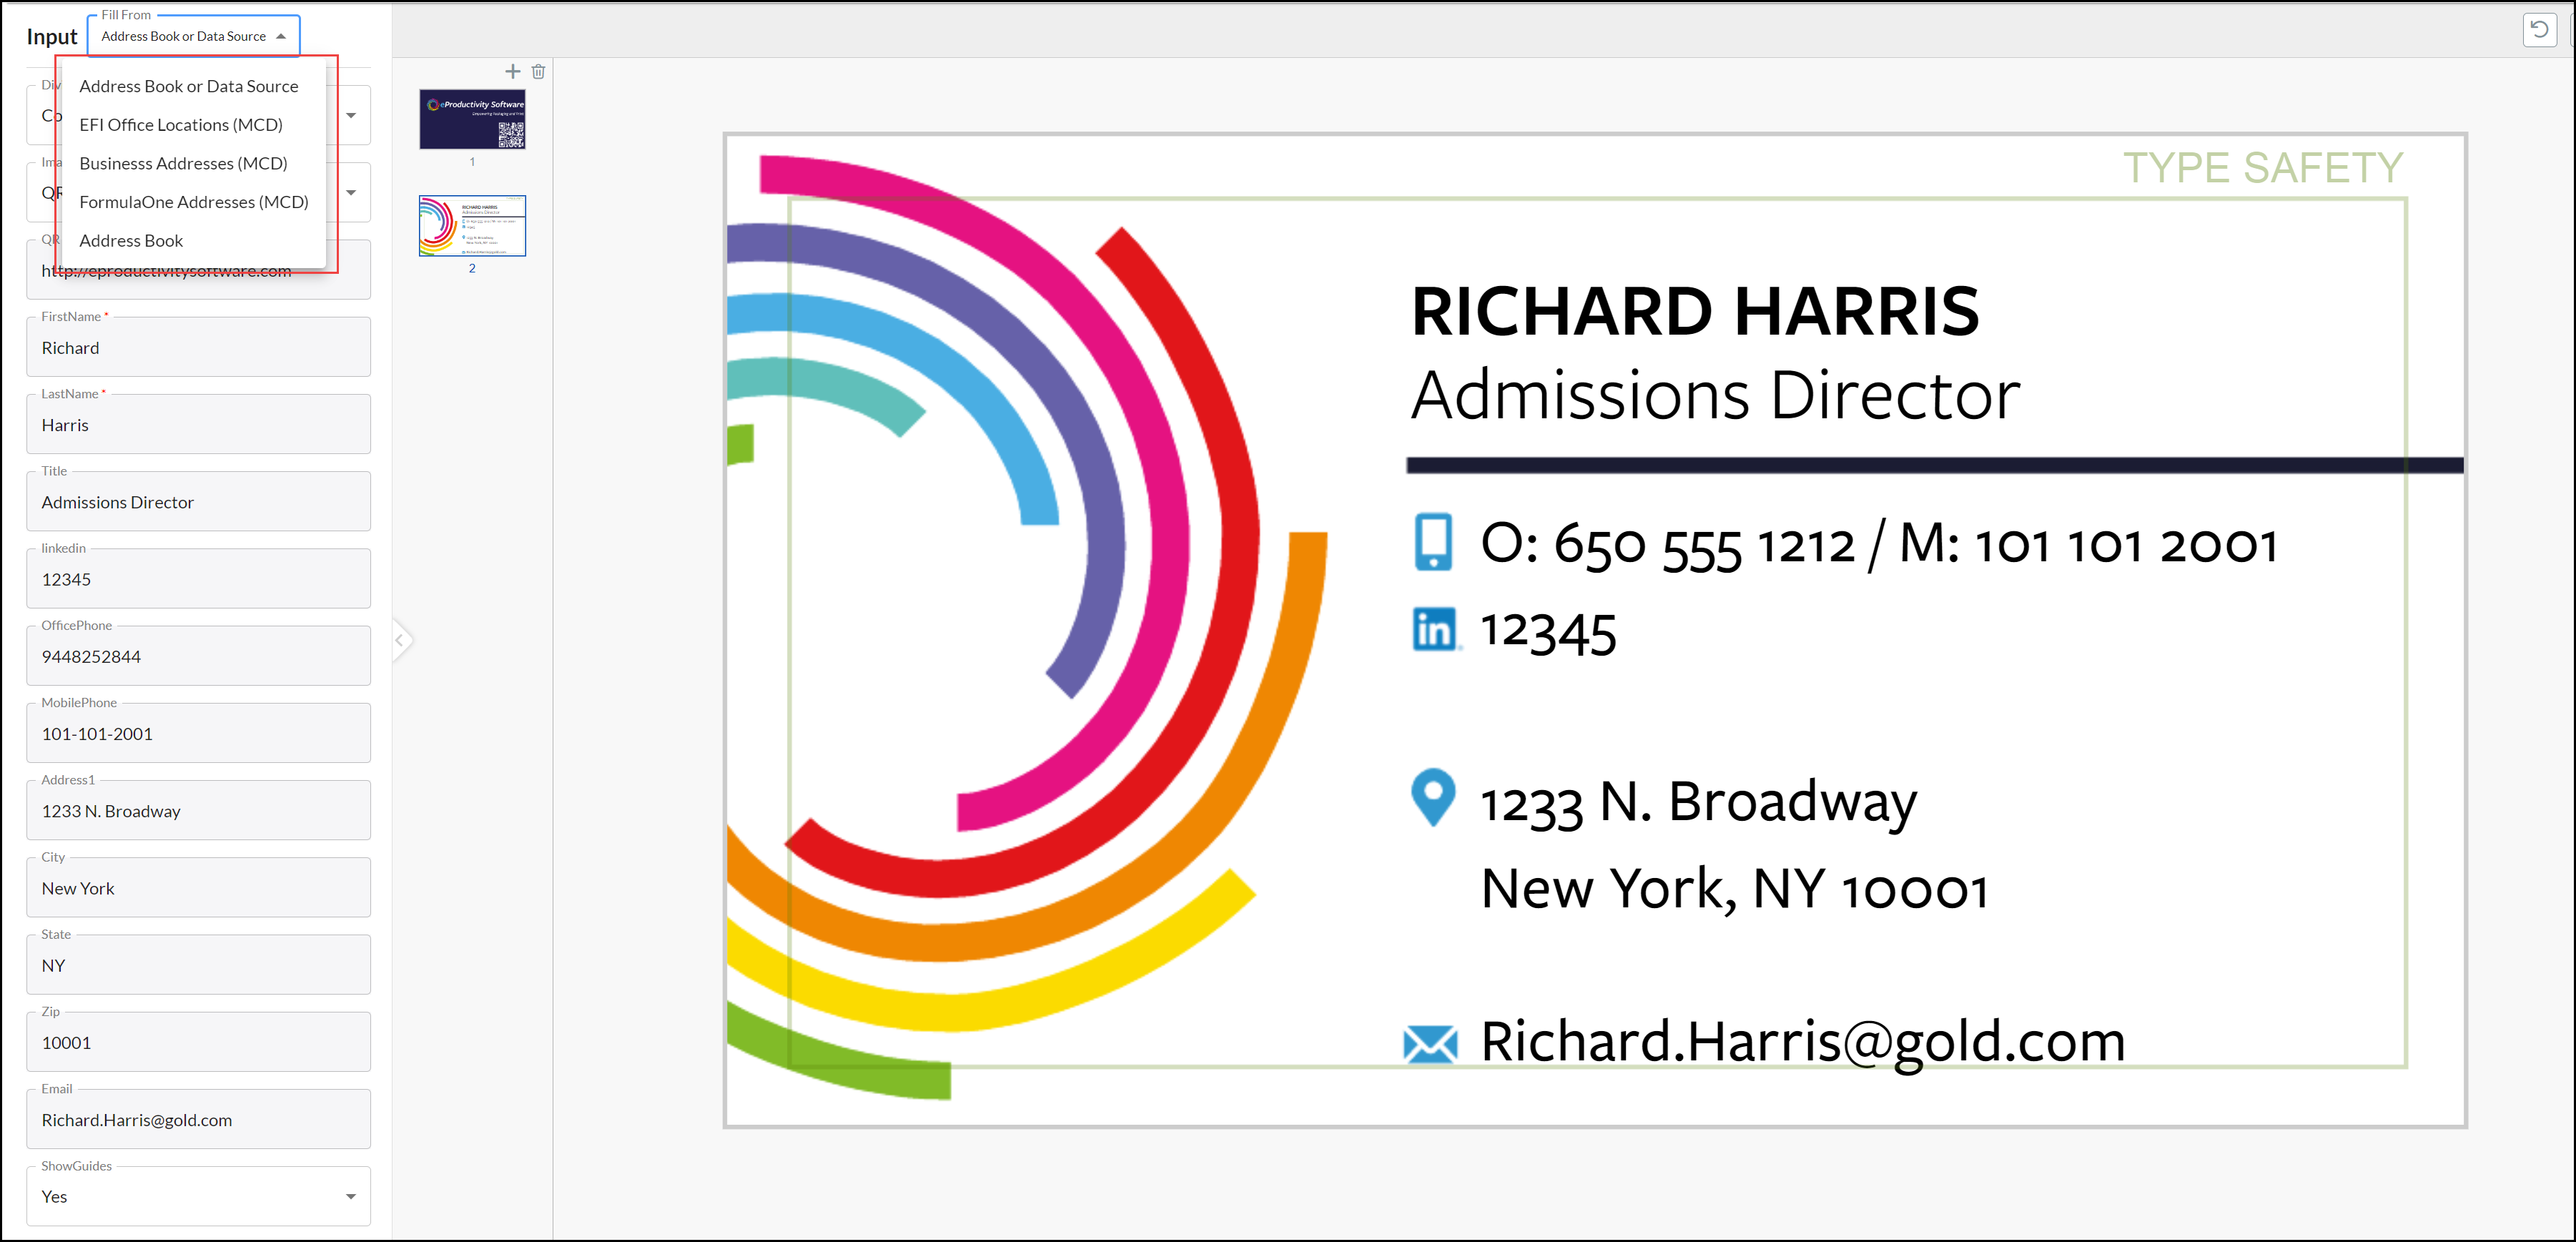Click the Zip code field
The image size is (2576, 1242).
click(x=198, y=1043)
